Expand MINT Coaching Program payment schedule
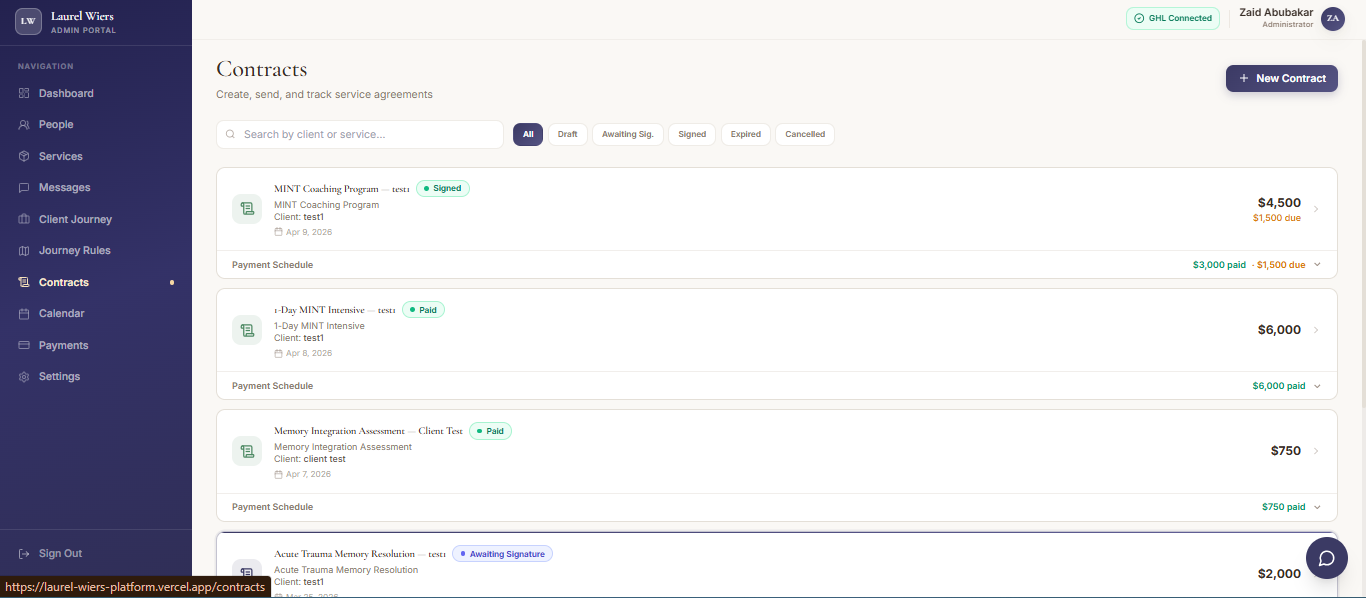 tap(1317, 265)
